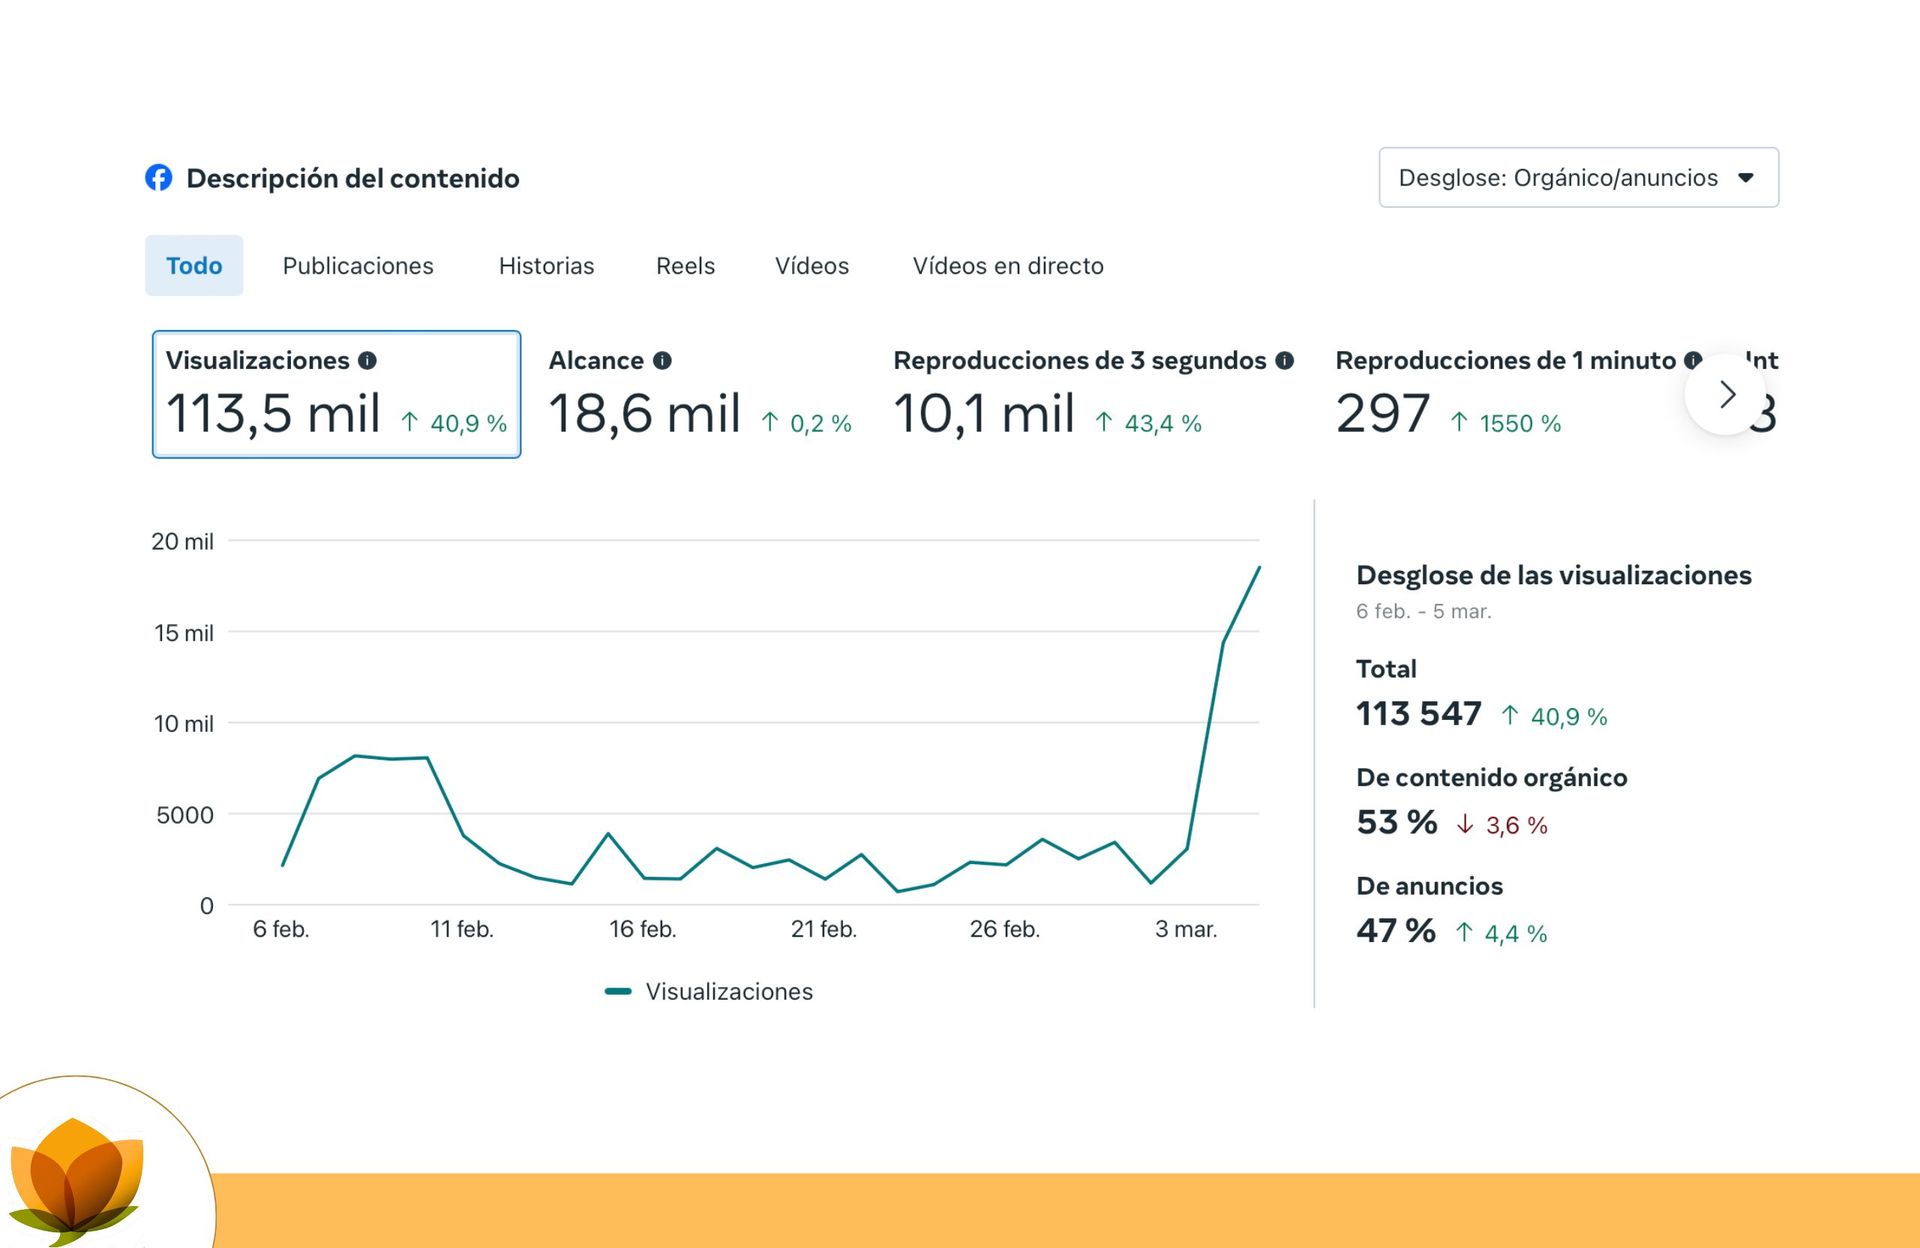Image resolution: width=1920 pixels, height=1248 pixels.
Task: Switch to Historias tab
Action: pos(546,266)
